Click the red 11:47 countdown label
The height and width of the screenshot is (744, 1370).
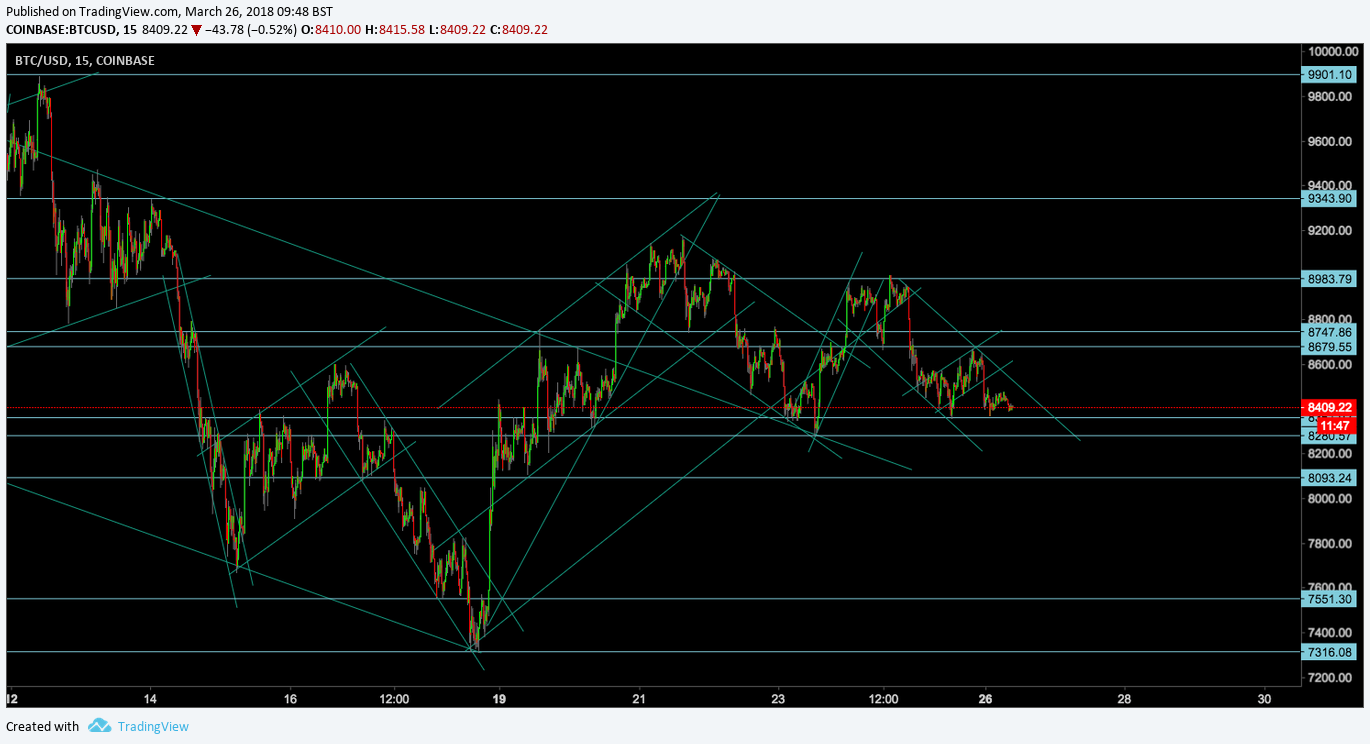tap(1337, 425)
